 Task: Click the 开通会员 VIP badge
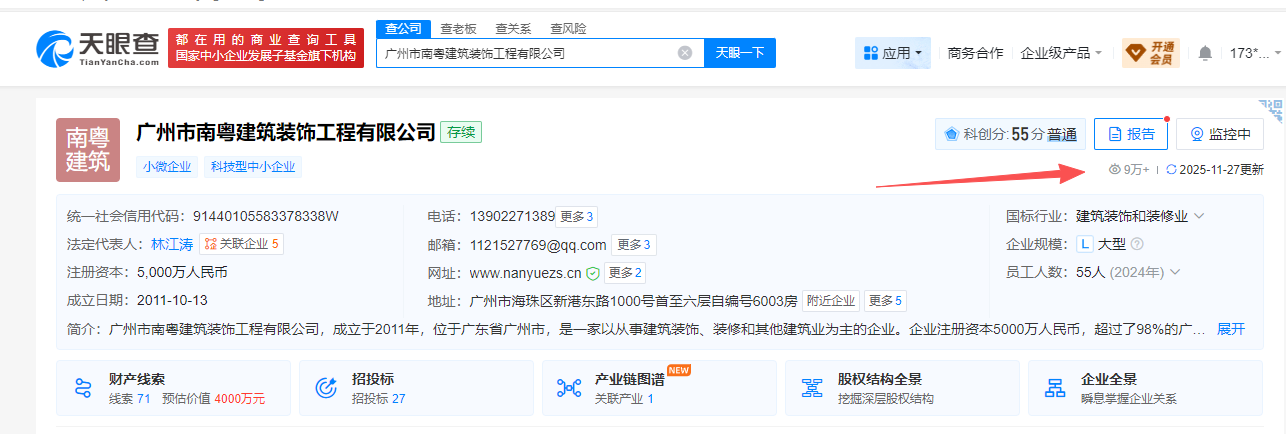(x=1151, y=53)
